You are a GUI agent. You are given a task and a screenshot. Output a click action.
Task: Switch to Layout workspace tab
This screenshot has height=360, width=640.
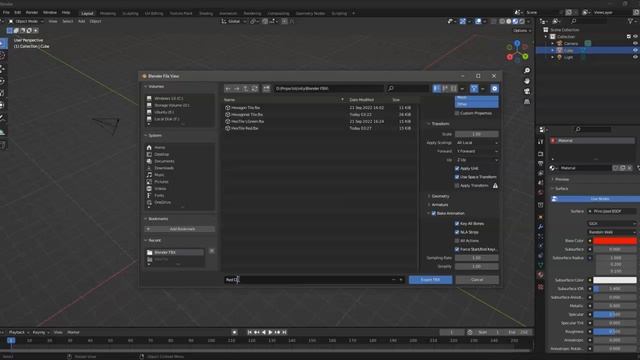coord(87,13)
